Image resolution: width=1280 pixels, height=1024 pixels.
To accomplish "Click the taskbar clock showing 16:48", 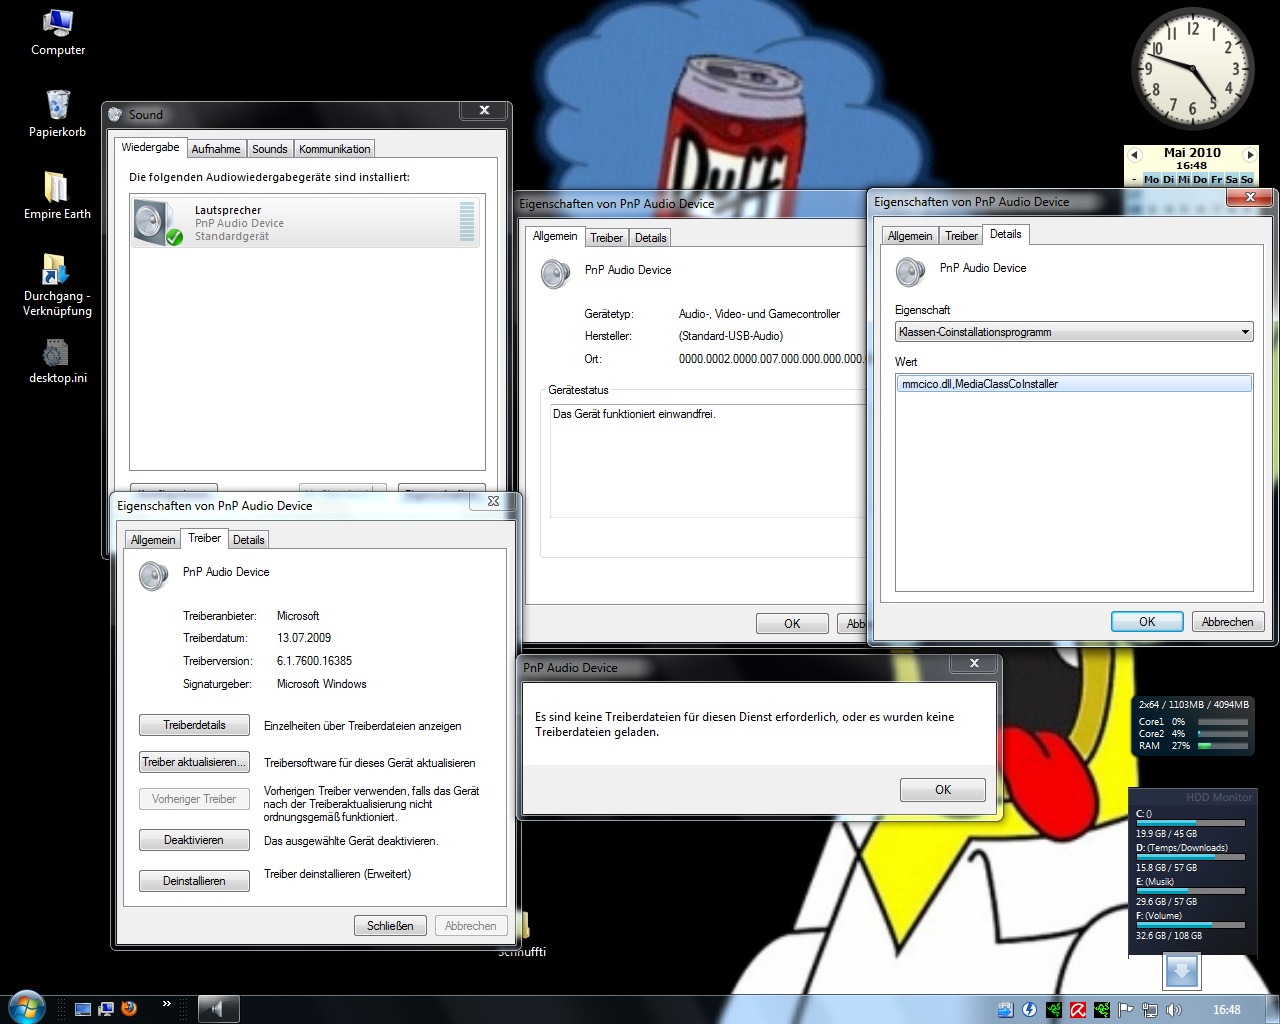I will click(1226, 1010).
